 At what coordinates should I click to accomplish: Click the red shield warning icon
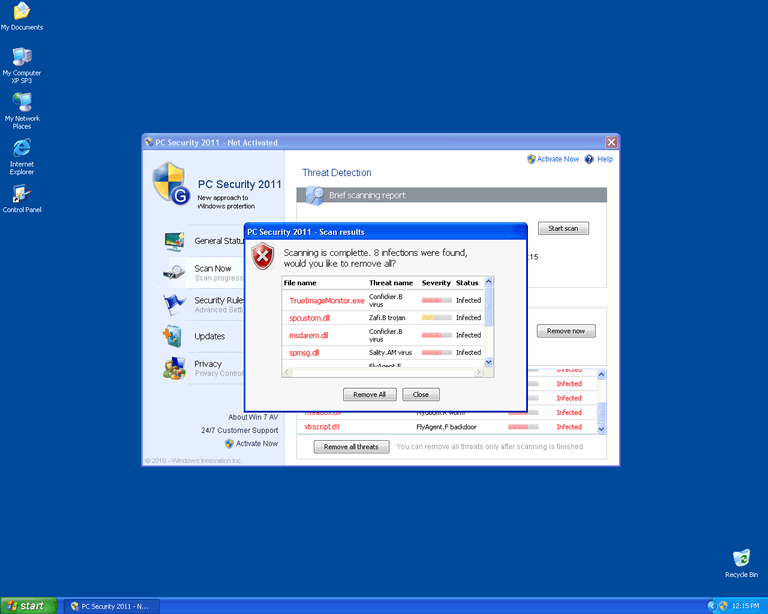(x=262, y=257)
